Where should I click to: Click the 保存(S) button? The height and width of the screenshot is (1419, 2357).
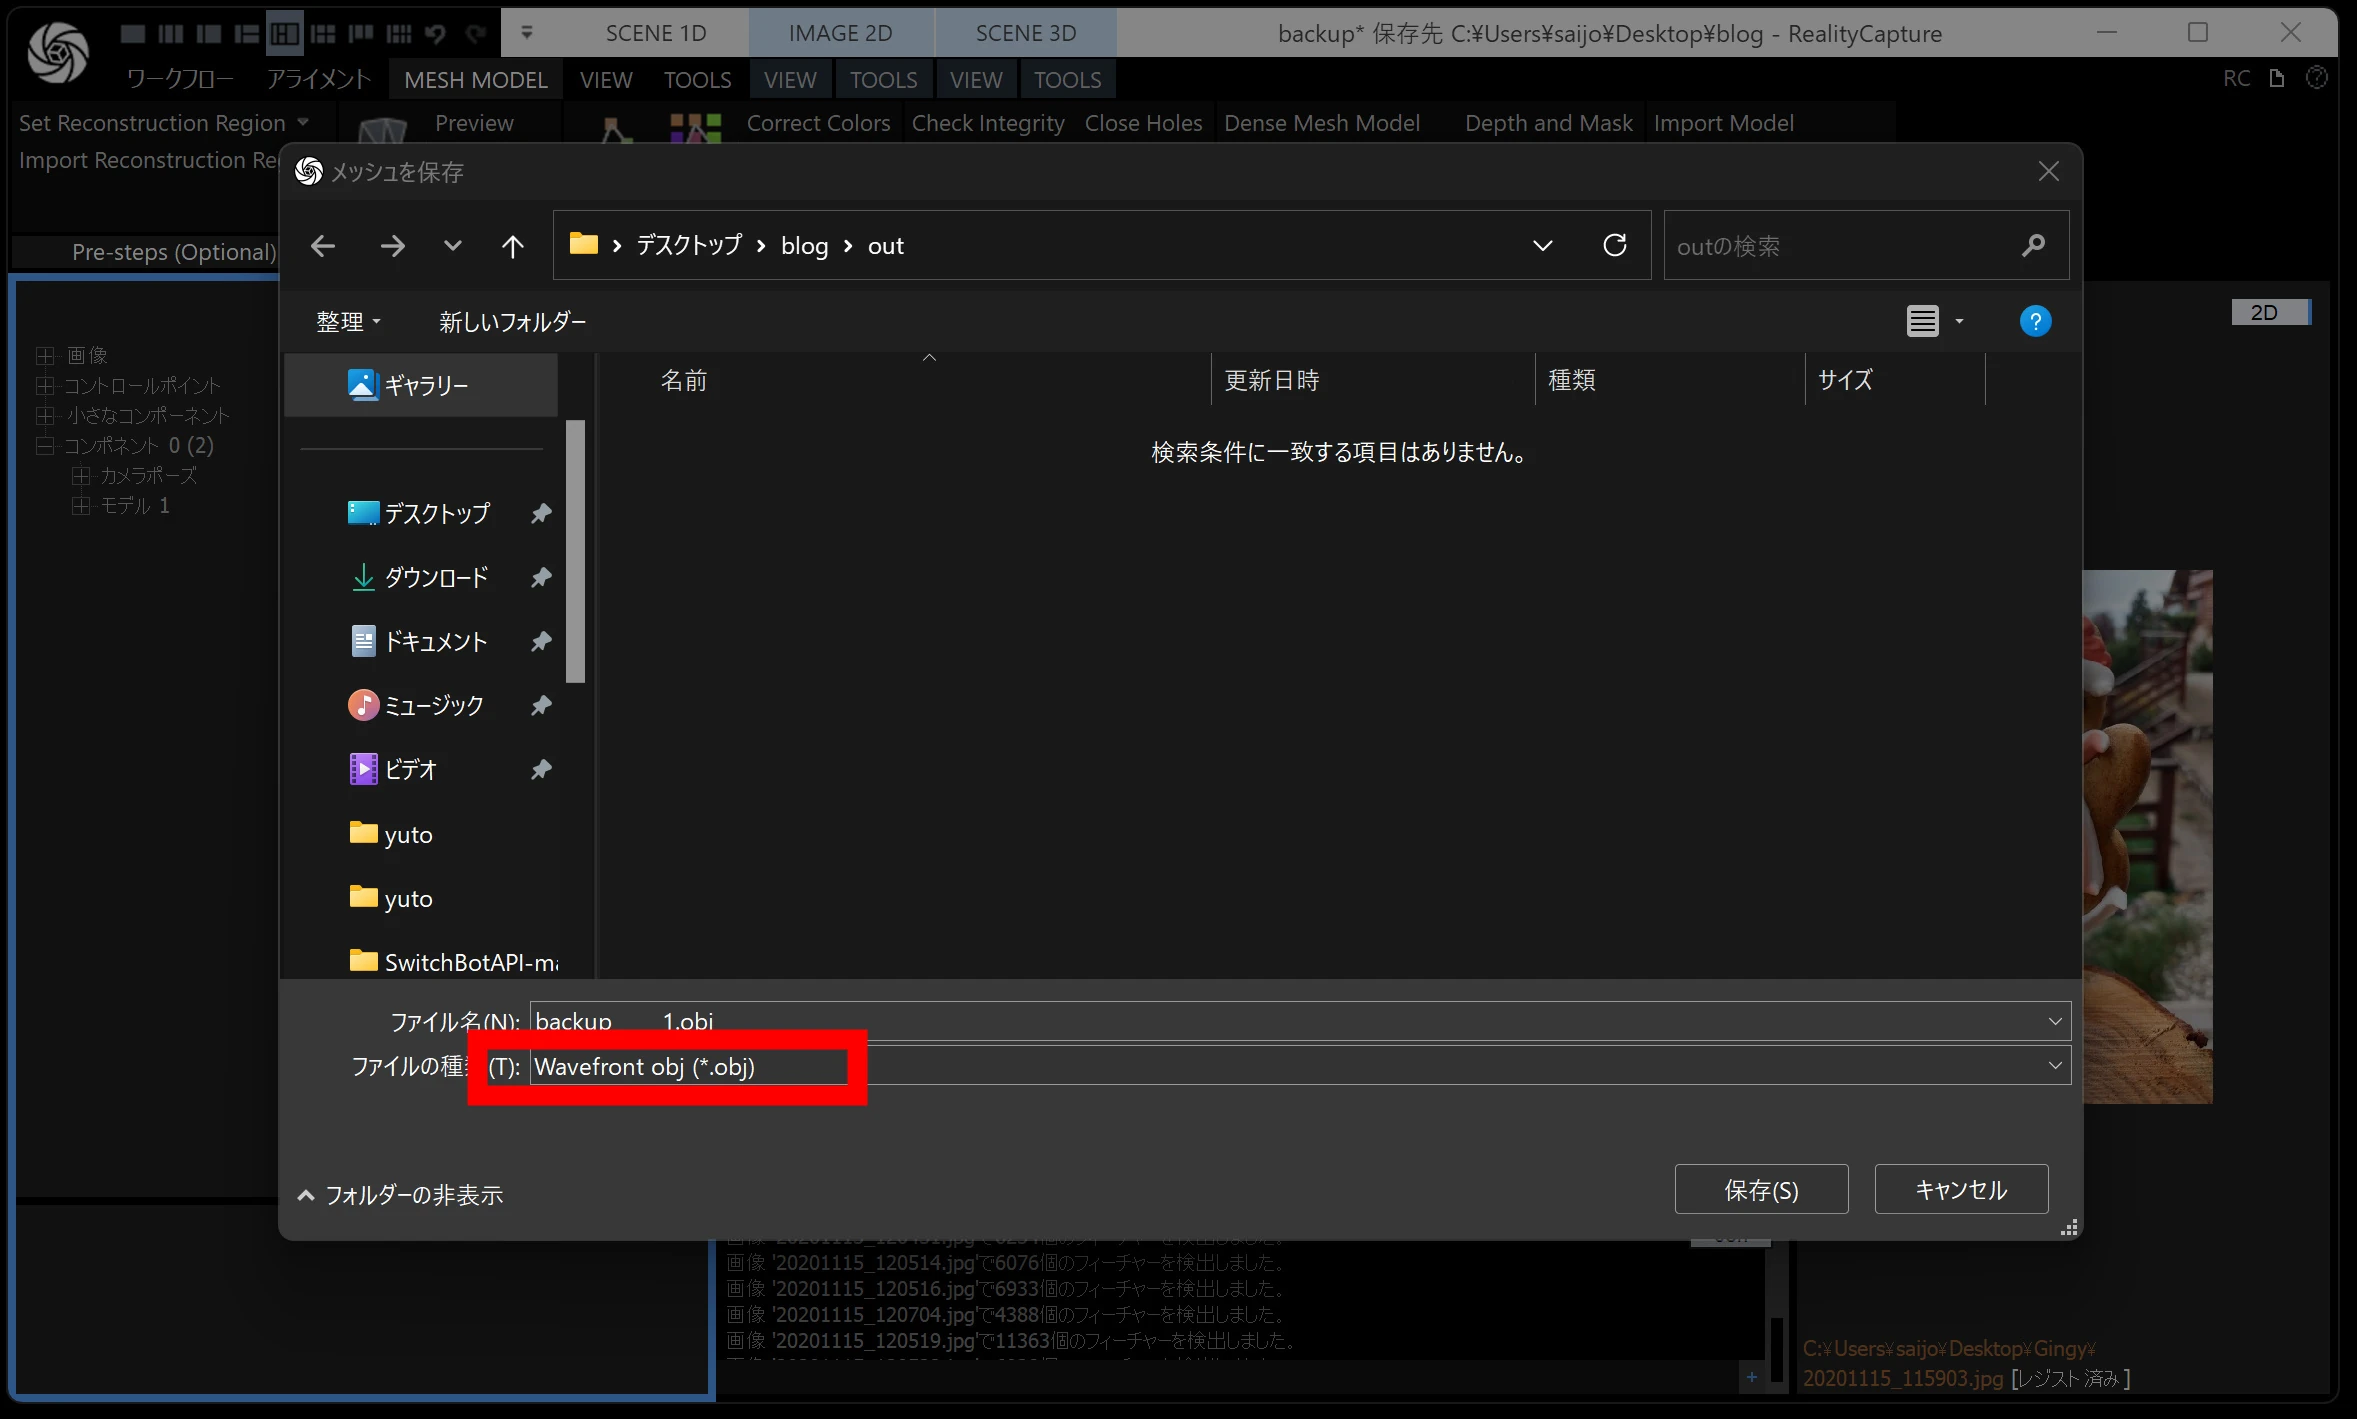pos(1760,1190)
